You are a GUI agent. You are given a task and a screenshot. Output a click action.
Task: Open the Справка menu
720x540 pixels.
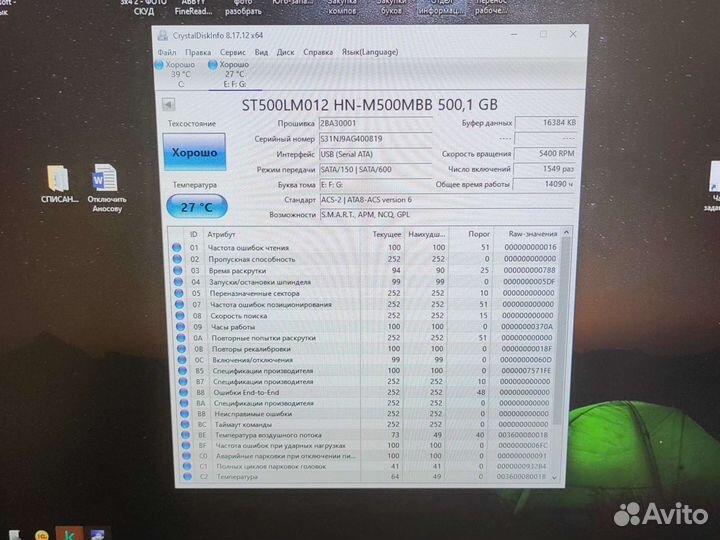[x=318, y=51]
